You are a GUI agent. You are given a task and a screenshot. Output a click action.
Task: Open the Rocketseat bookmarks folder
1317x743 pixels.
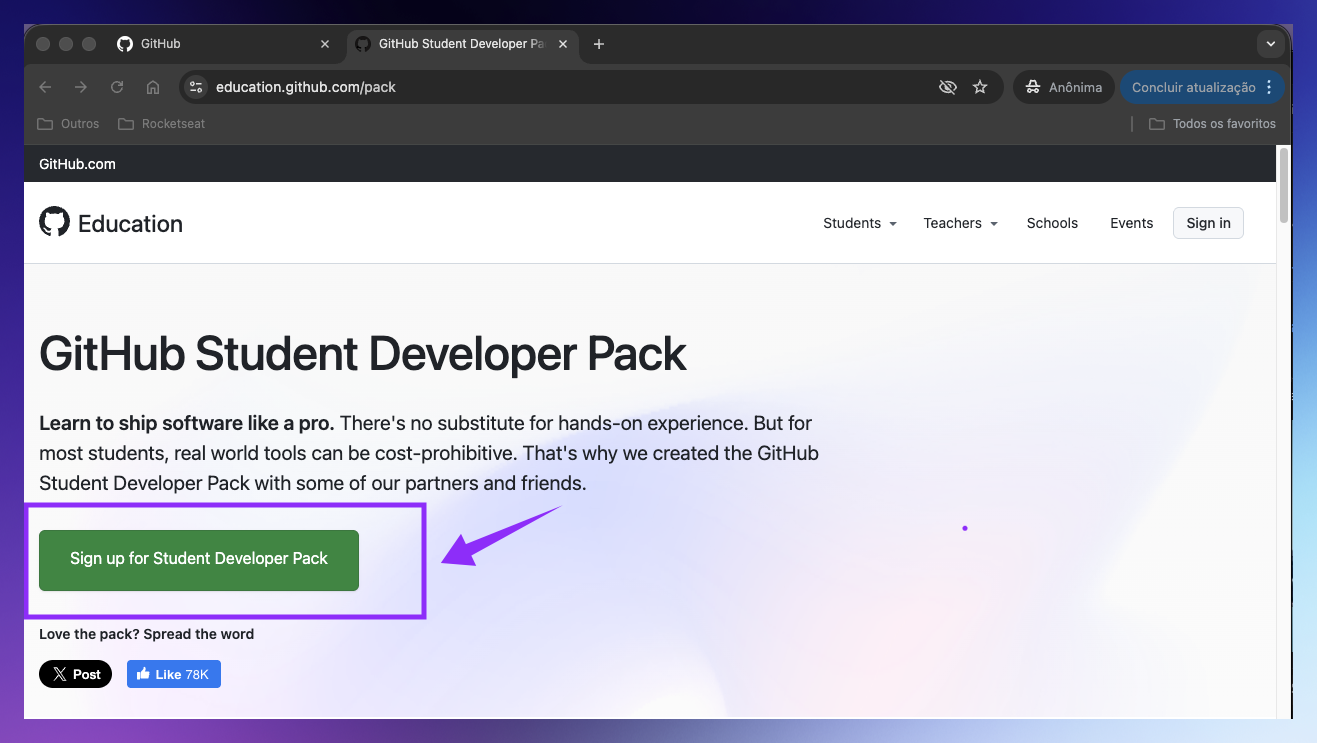click(161, 124)
